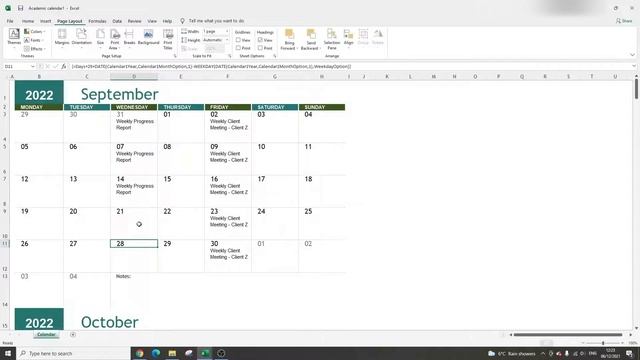Image resolution: width=640 pixels, height=360 pixels.
Task: Switch to the Home tab
Action: point(28,21)
